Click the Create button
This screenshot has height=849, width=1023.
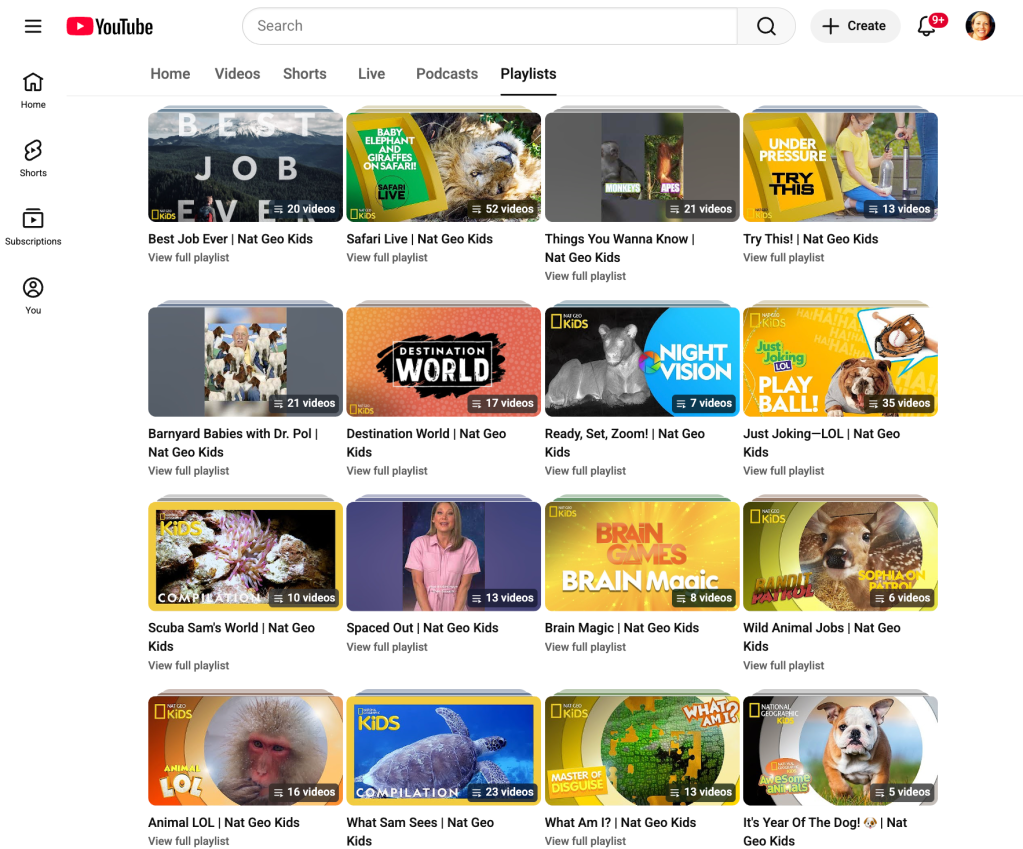click(855, 26)
